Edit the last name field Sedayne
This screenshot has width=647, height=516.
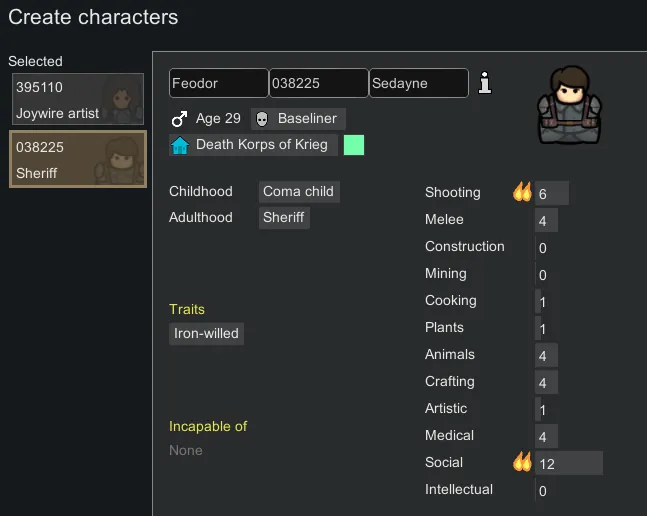[x=418, y=83]
